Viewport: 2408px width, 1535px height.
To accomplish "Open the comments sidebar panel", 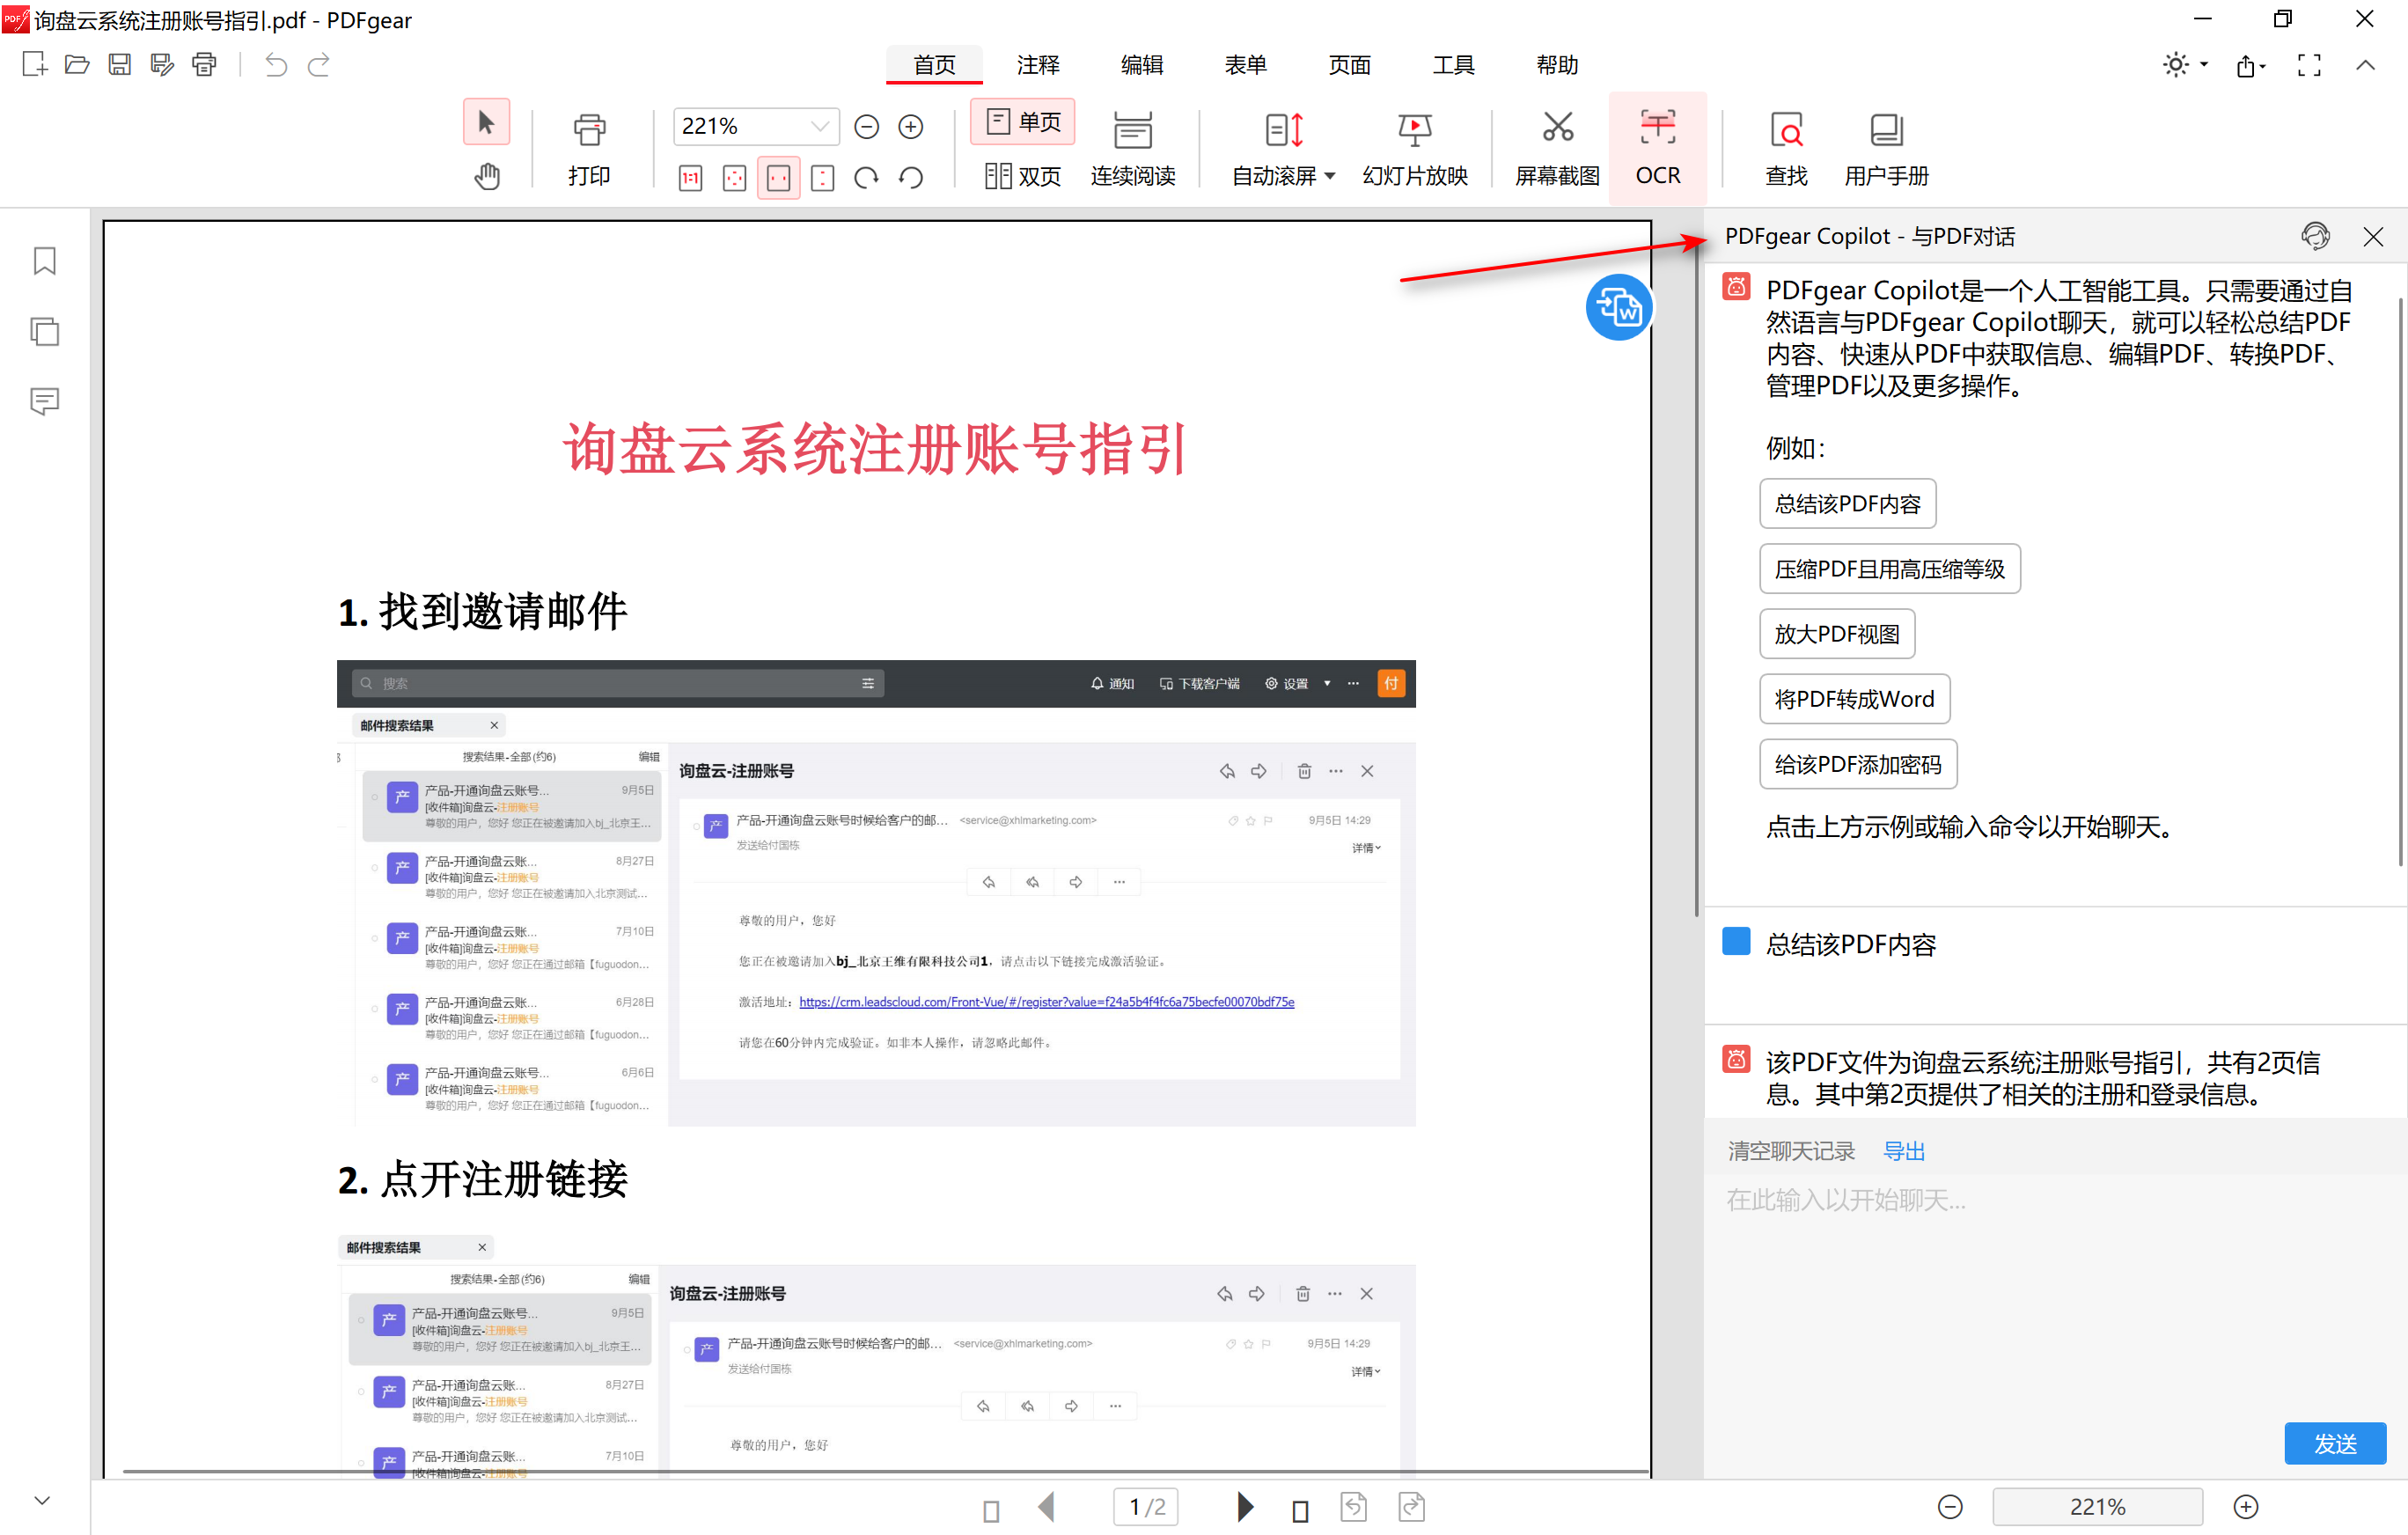I will (45, 401).
